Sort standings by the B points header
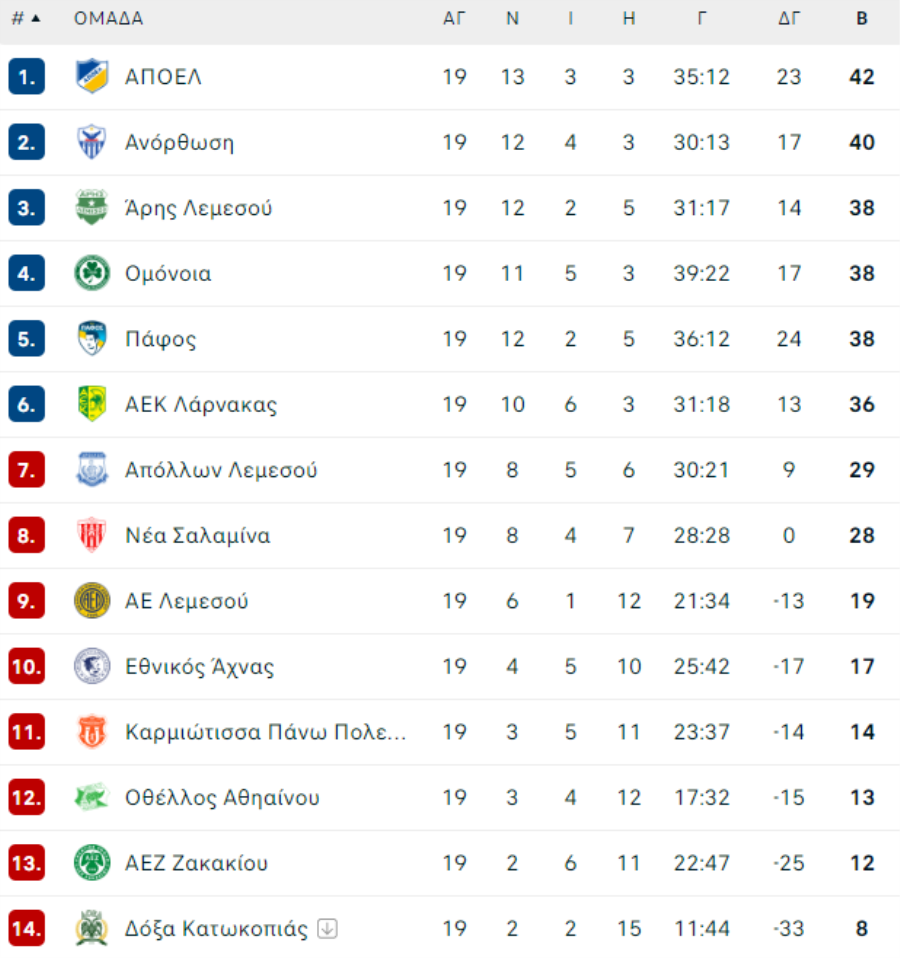Image resolution: width=900 pixels, height=958 pixels. pos(862,18)
